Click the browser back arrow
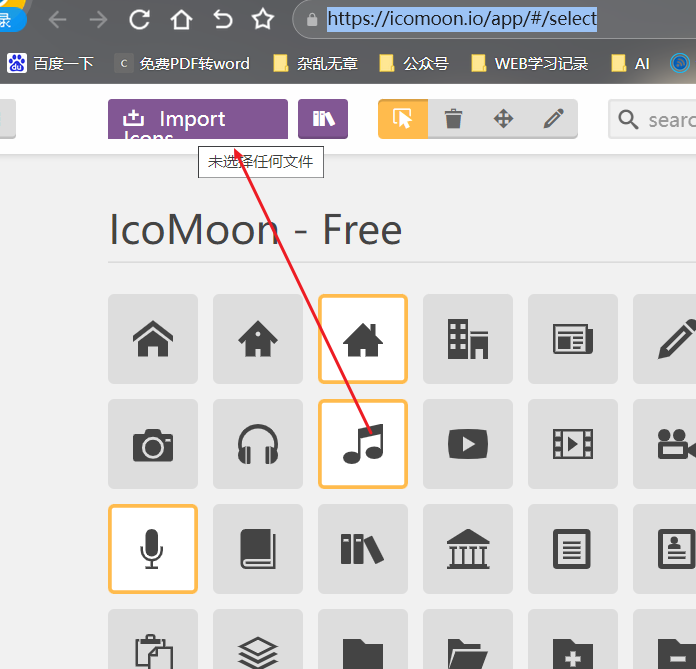Screen dimensions: 696x669 [58, 20]
